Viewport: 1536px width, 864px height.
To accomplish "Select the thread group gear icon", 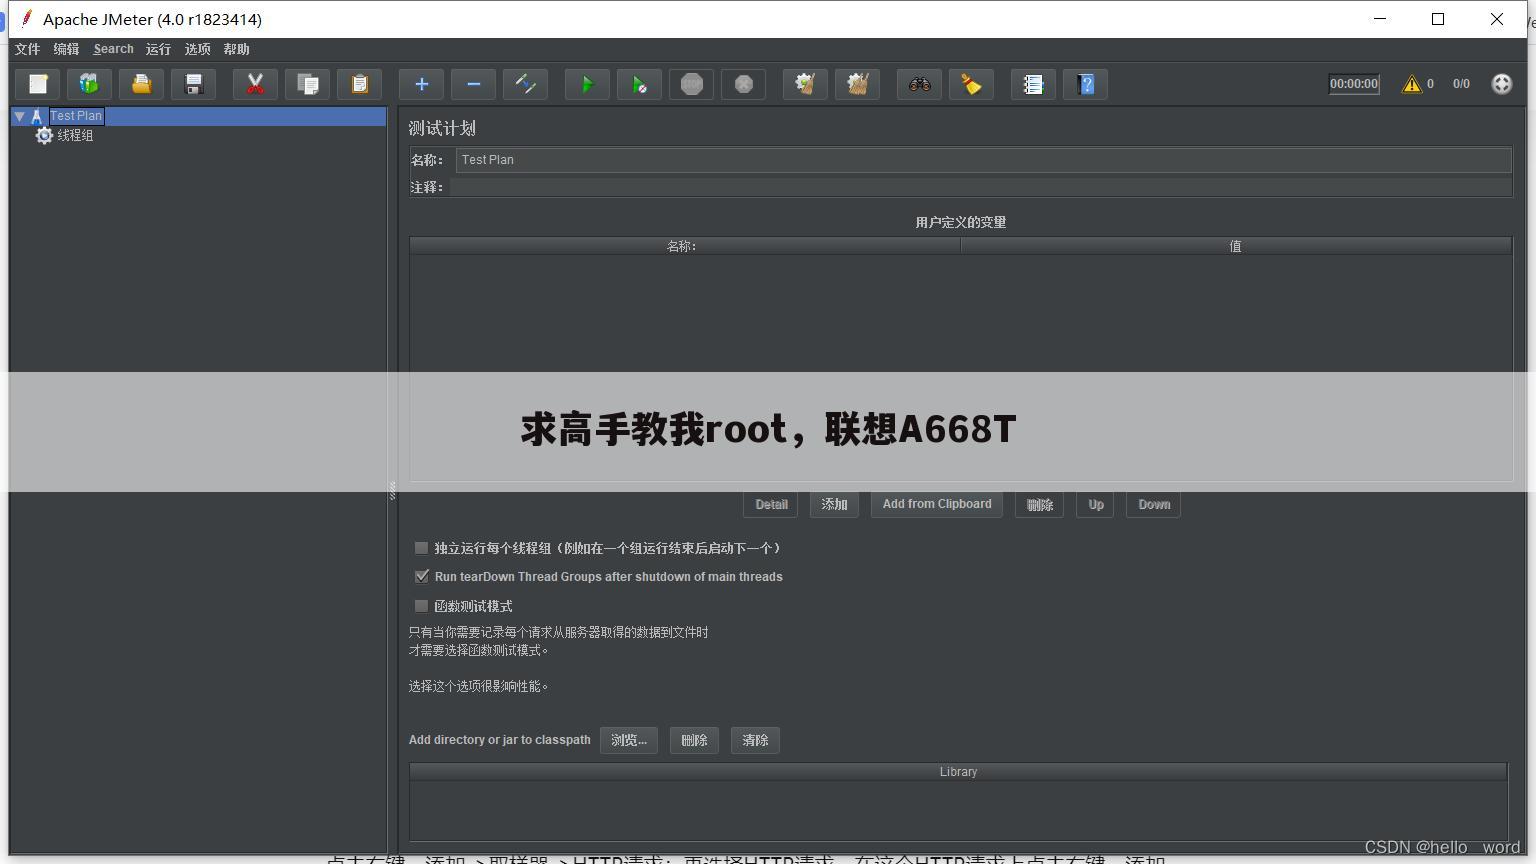I will pos(44,135).
